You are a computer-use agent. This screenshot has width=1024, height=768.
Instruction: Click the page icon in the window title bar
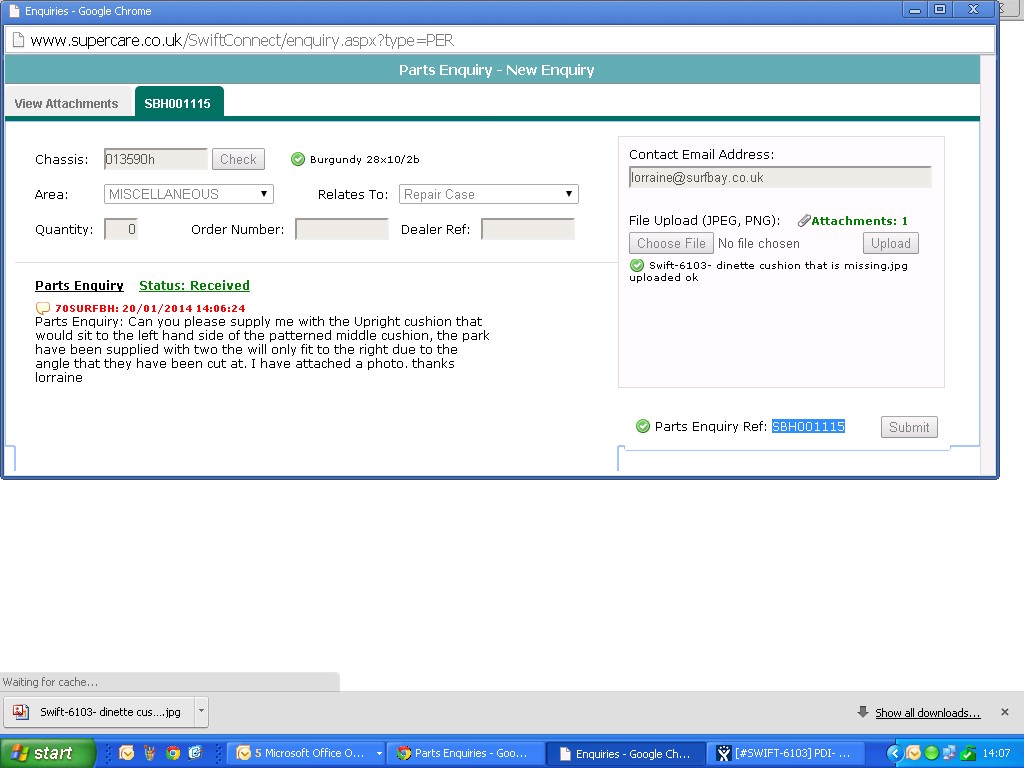[14, 11]
